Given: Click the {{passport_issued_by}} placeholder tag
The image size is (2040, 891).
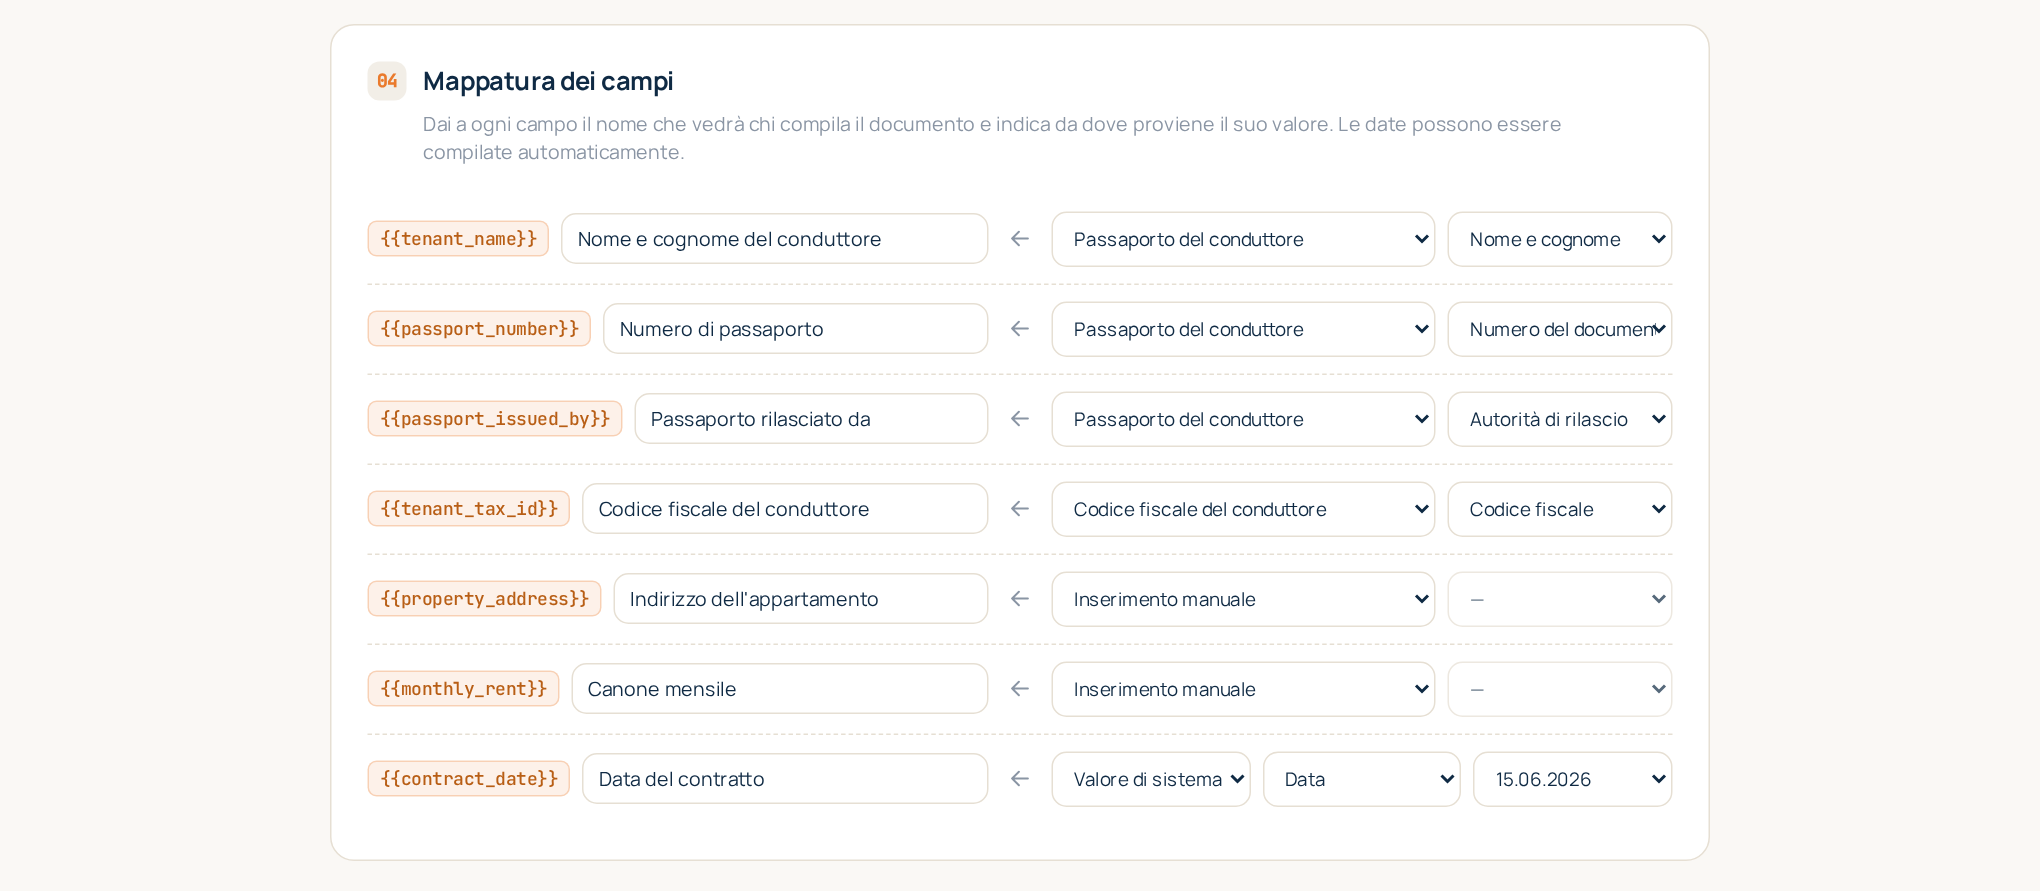Looking at the screenshot, I should pos(495,419).
